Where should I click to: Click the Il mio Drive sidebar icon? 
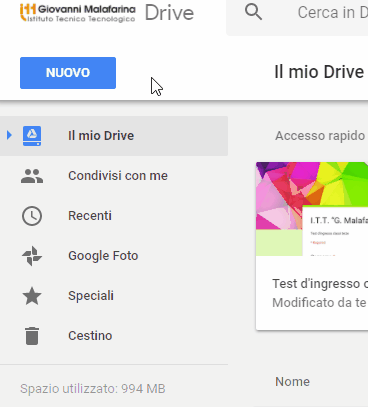pos(32,136)
